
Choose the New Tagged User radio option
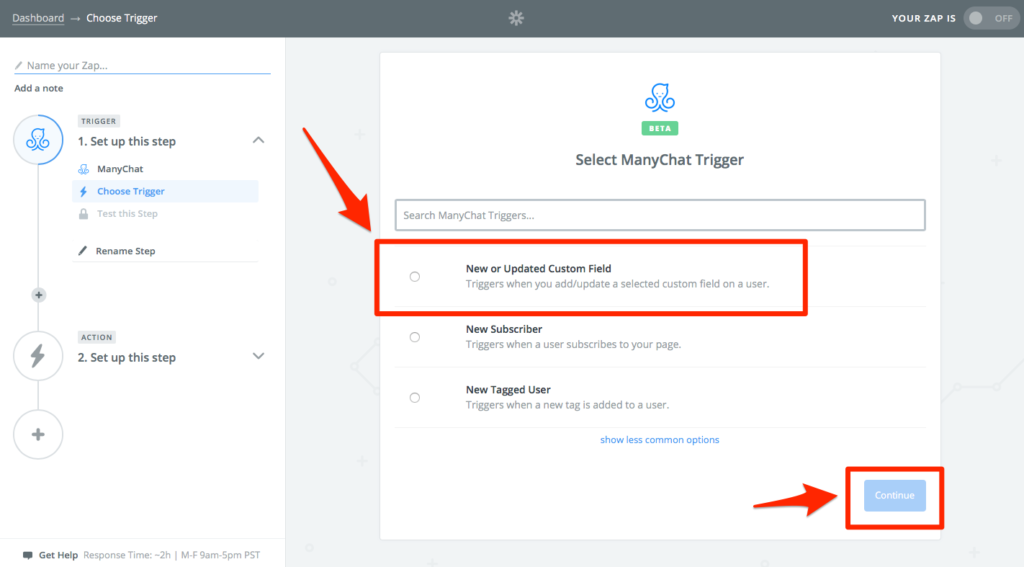tap(415, 397)
